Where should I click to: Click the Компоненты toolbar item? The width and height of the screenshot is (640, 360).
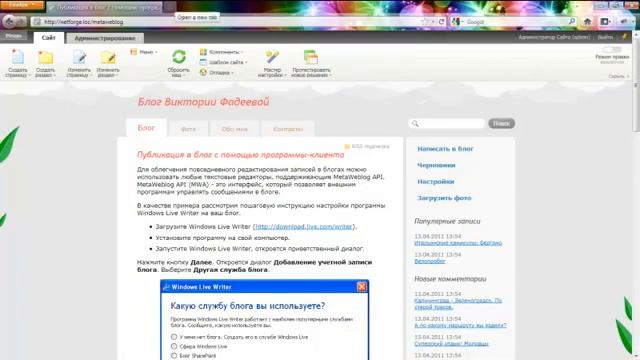tap(221, 52)
